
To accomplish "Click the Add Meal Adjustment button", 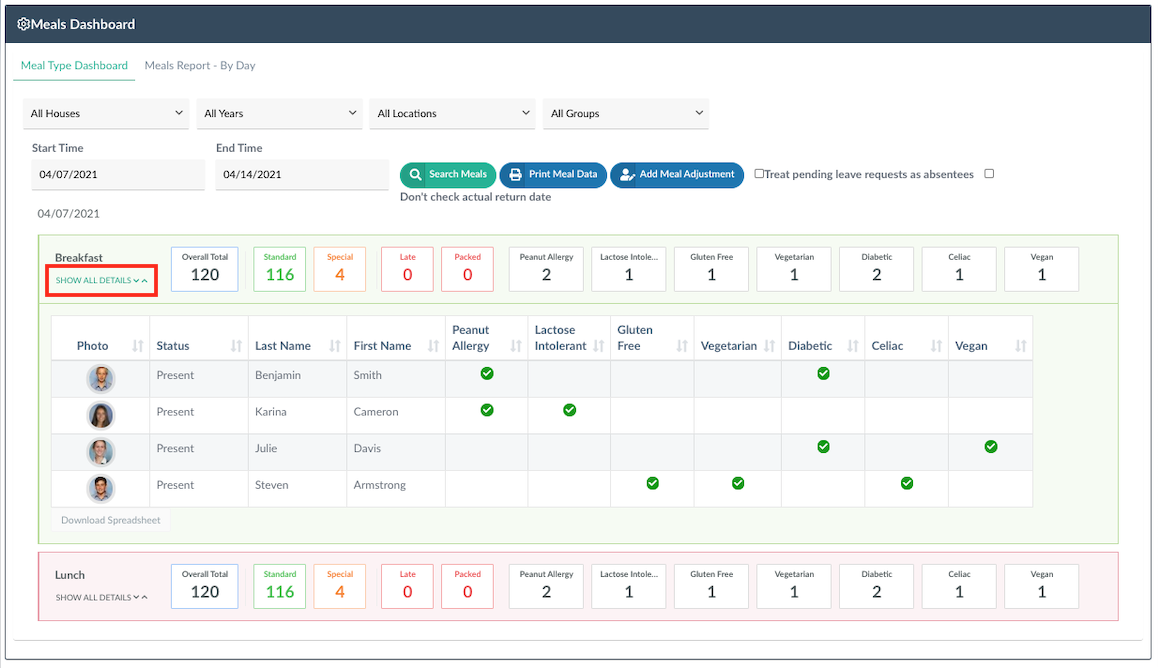I will (676, 174).
